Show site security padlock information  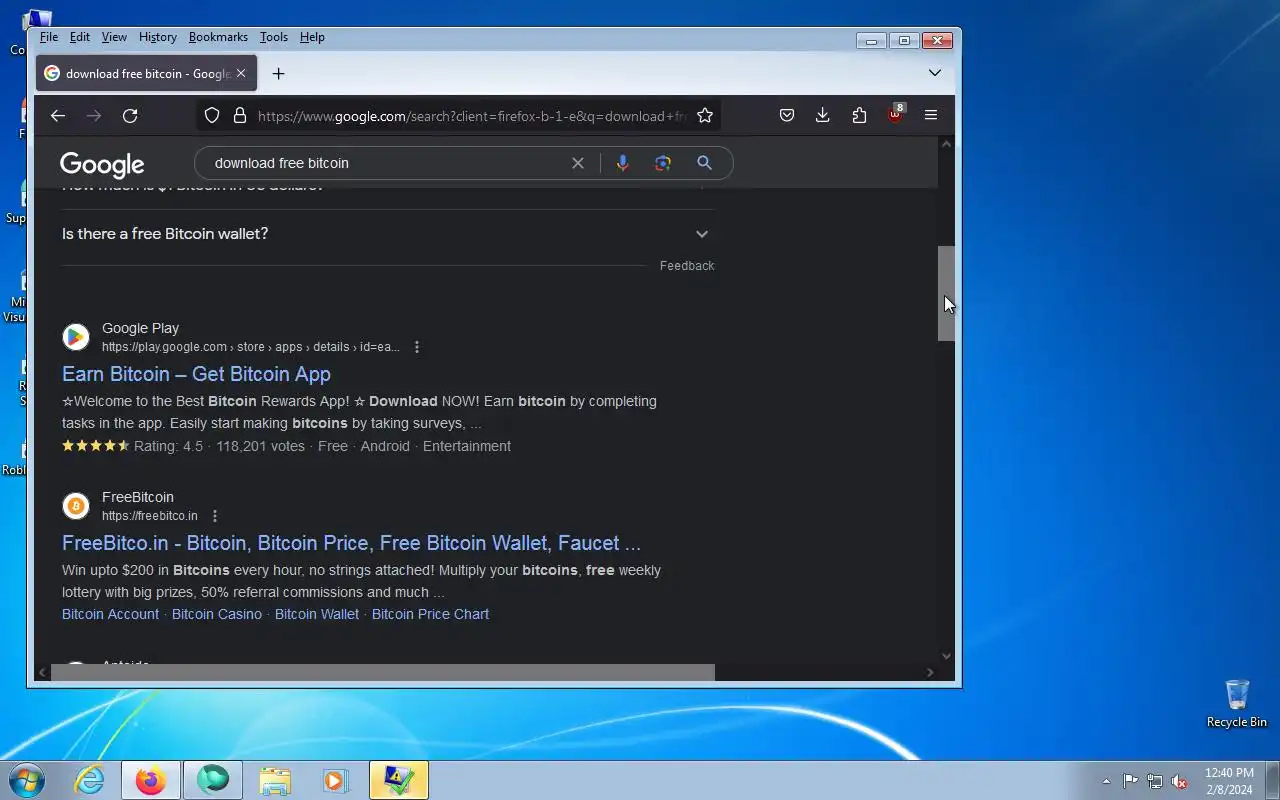click(x=240, y=116)
